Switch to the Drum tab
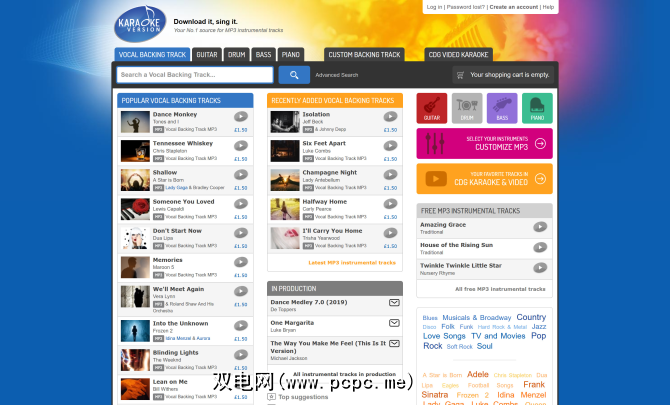670x405 pixels. (x=236, y=55)
